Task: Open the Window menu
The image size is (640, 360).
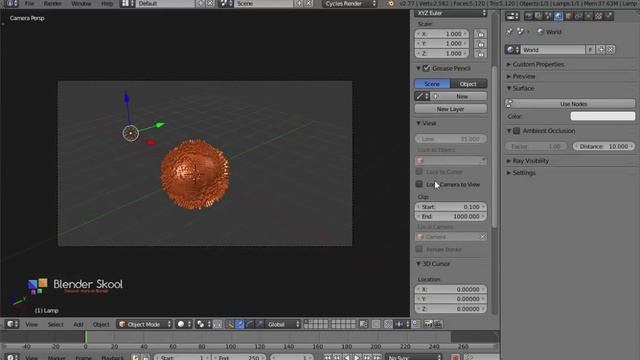Action: (x=81, y=4)
